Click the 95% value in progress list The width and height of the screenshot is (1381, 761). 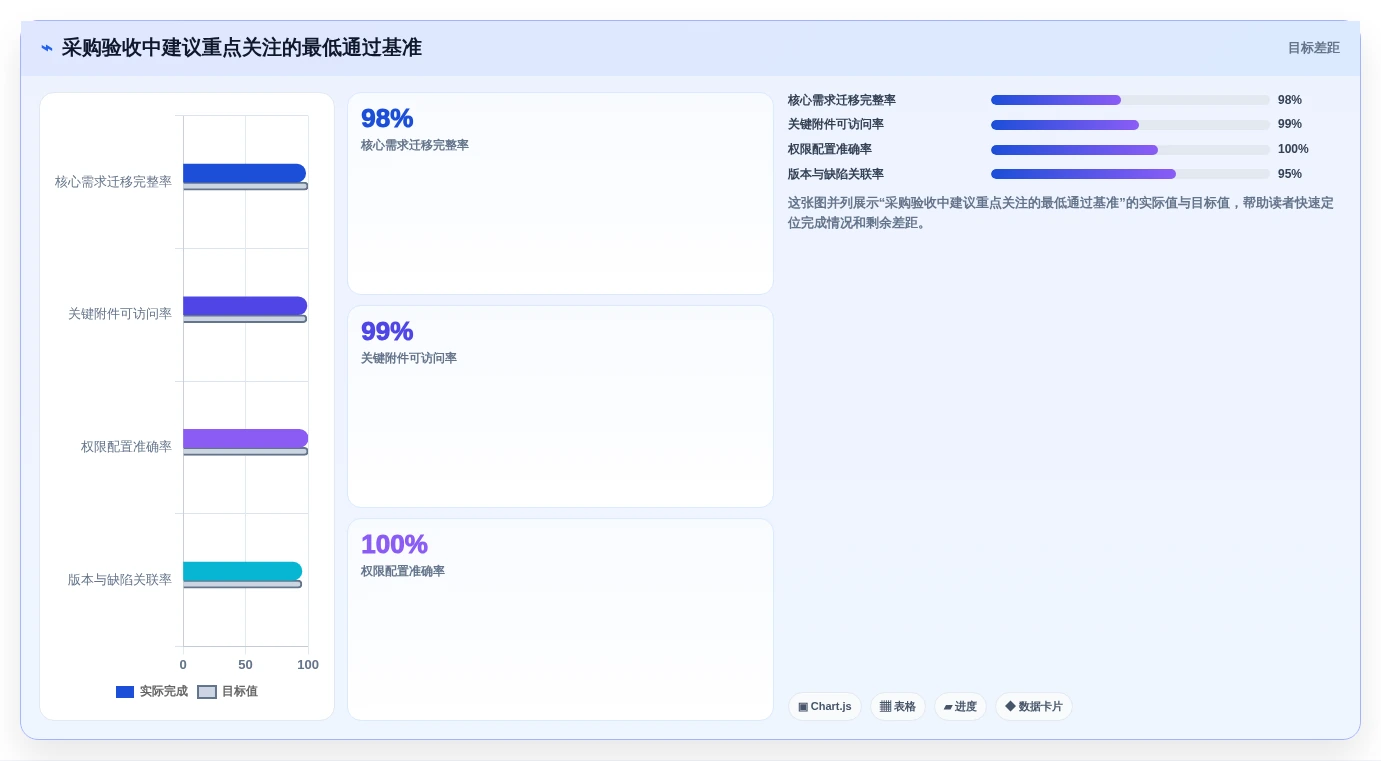[1290, 174]
